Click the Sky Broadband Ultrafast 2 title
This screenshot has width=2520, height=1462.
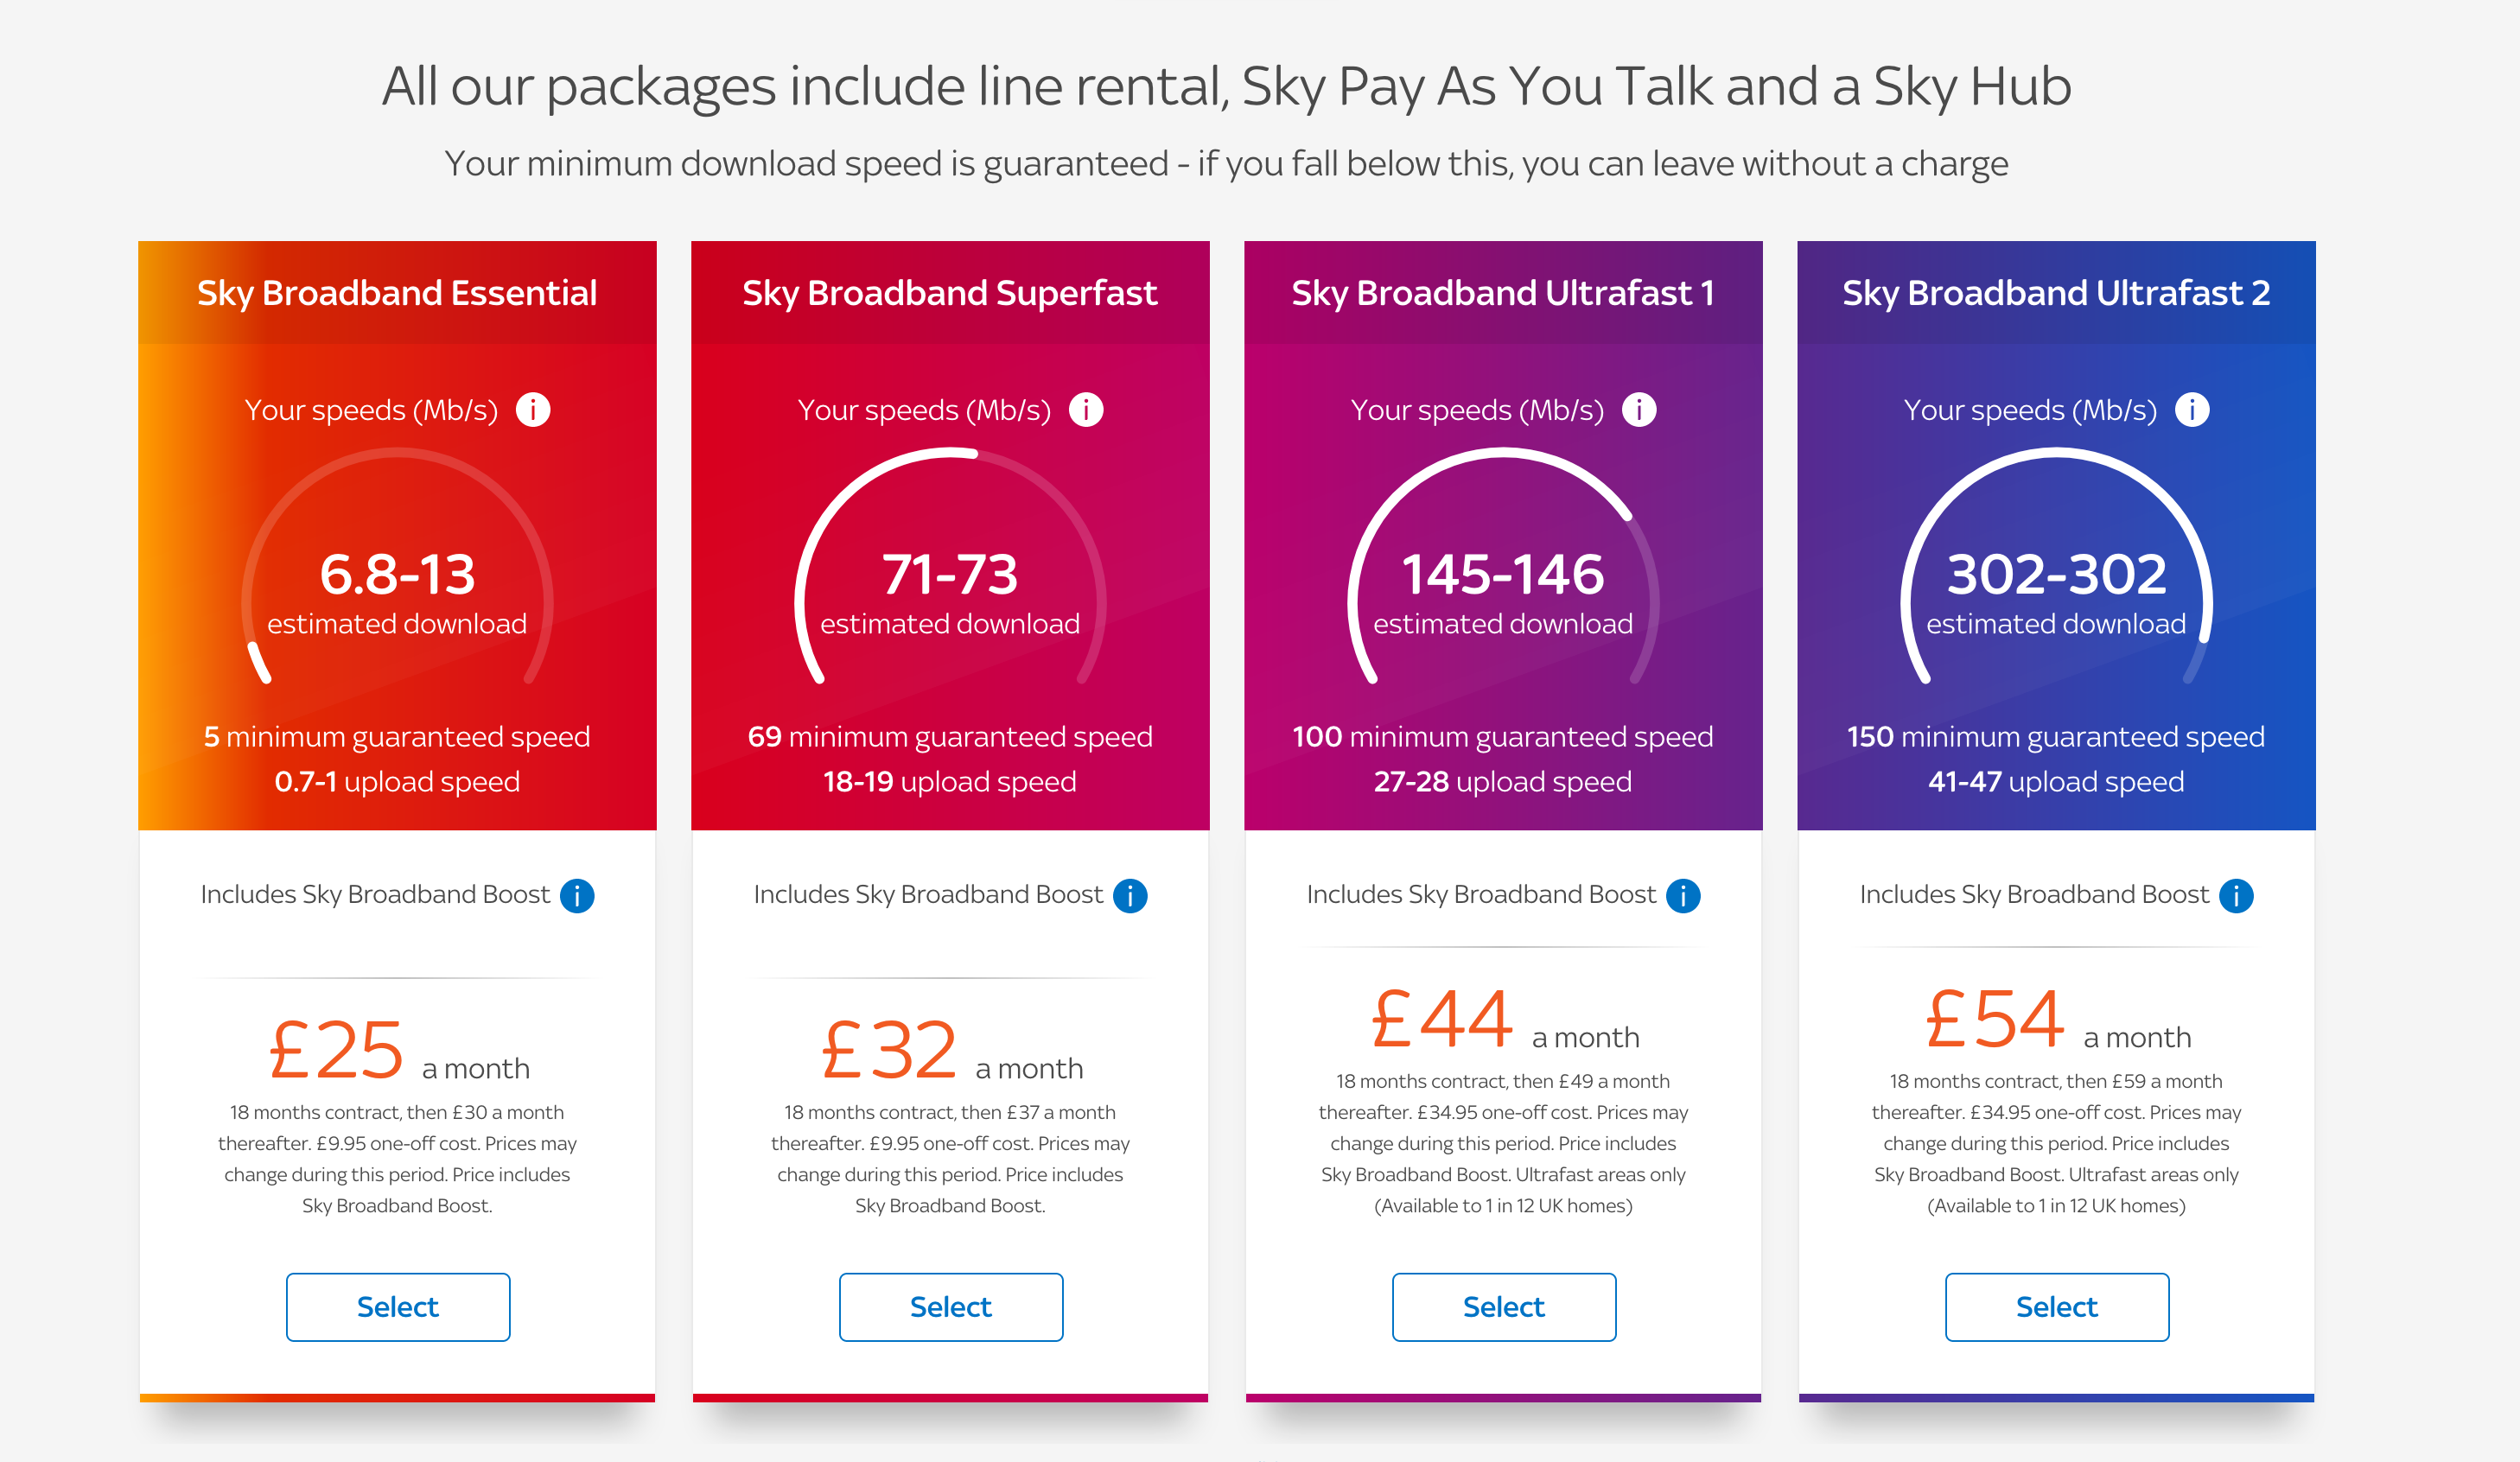click(2056, 293)
